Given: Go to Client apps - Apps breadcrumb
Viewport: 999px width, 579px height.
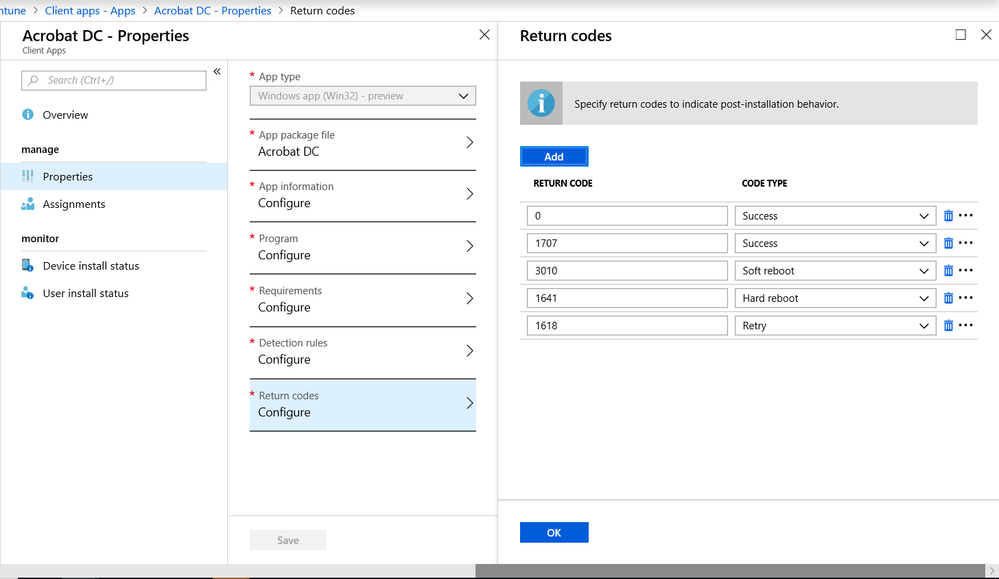Looking at the screenshot, I should pyautogui.click(x=90, y=11).
